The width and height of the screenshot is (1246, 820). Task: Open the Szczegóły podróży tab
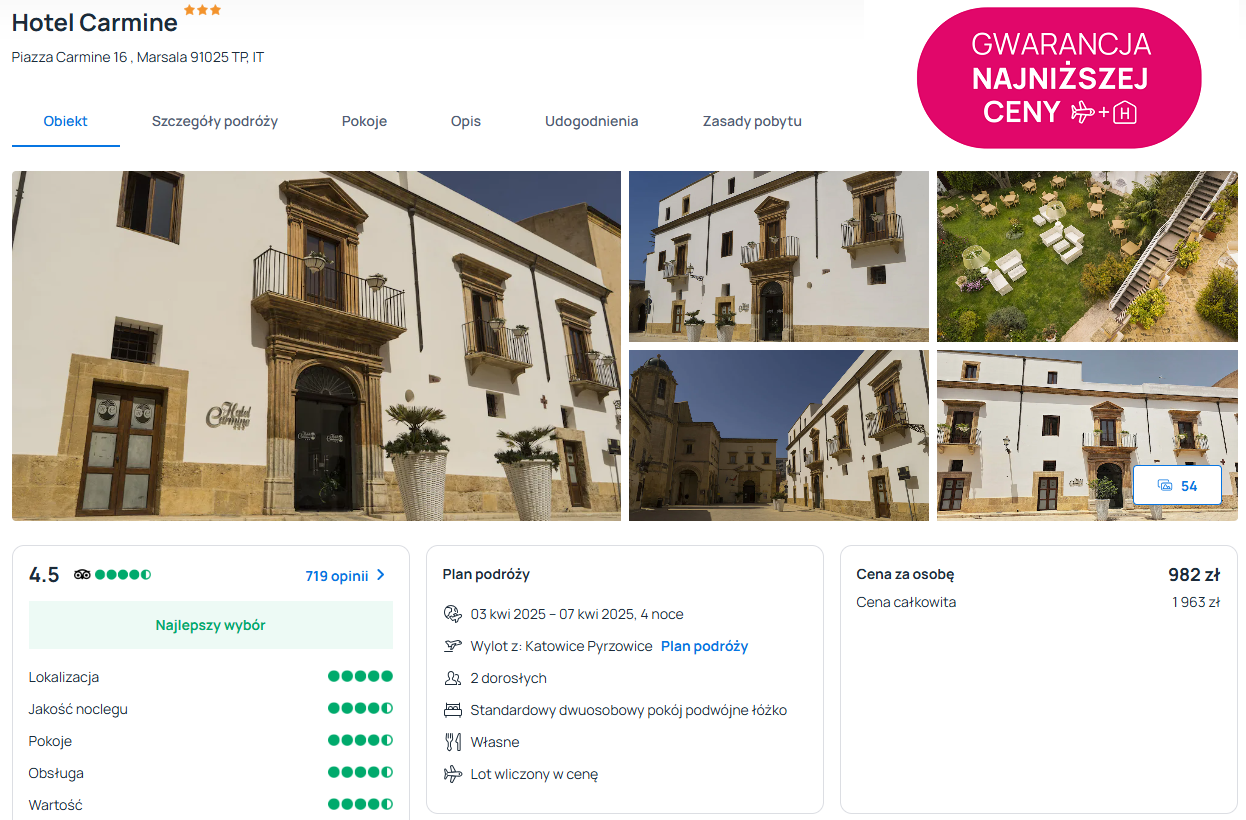click(x=215, y=121)
